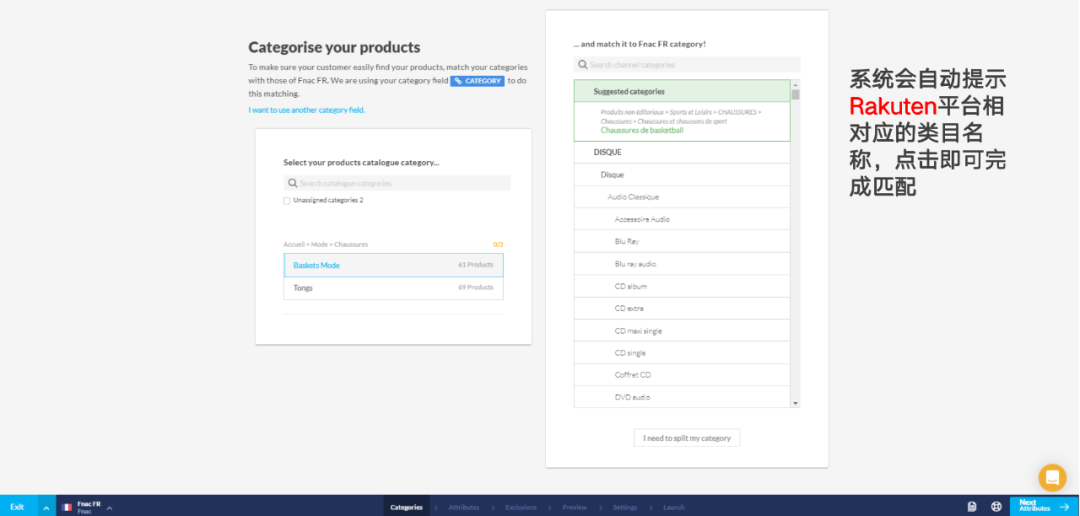
Task: Click the Suggested categories header
Action: point(682,91)
